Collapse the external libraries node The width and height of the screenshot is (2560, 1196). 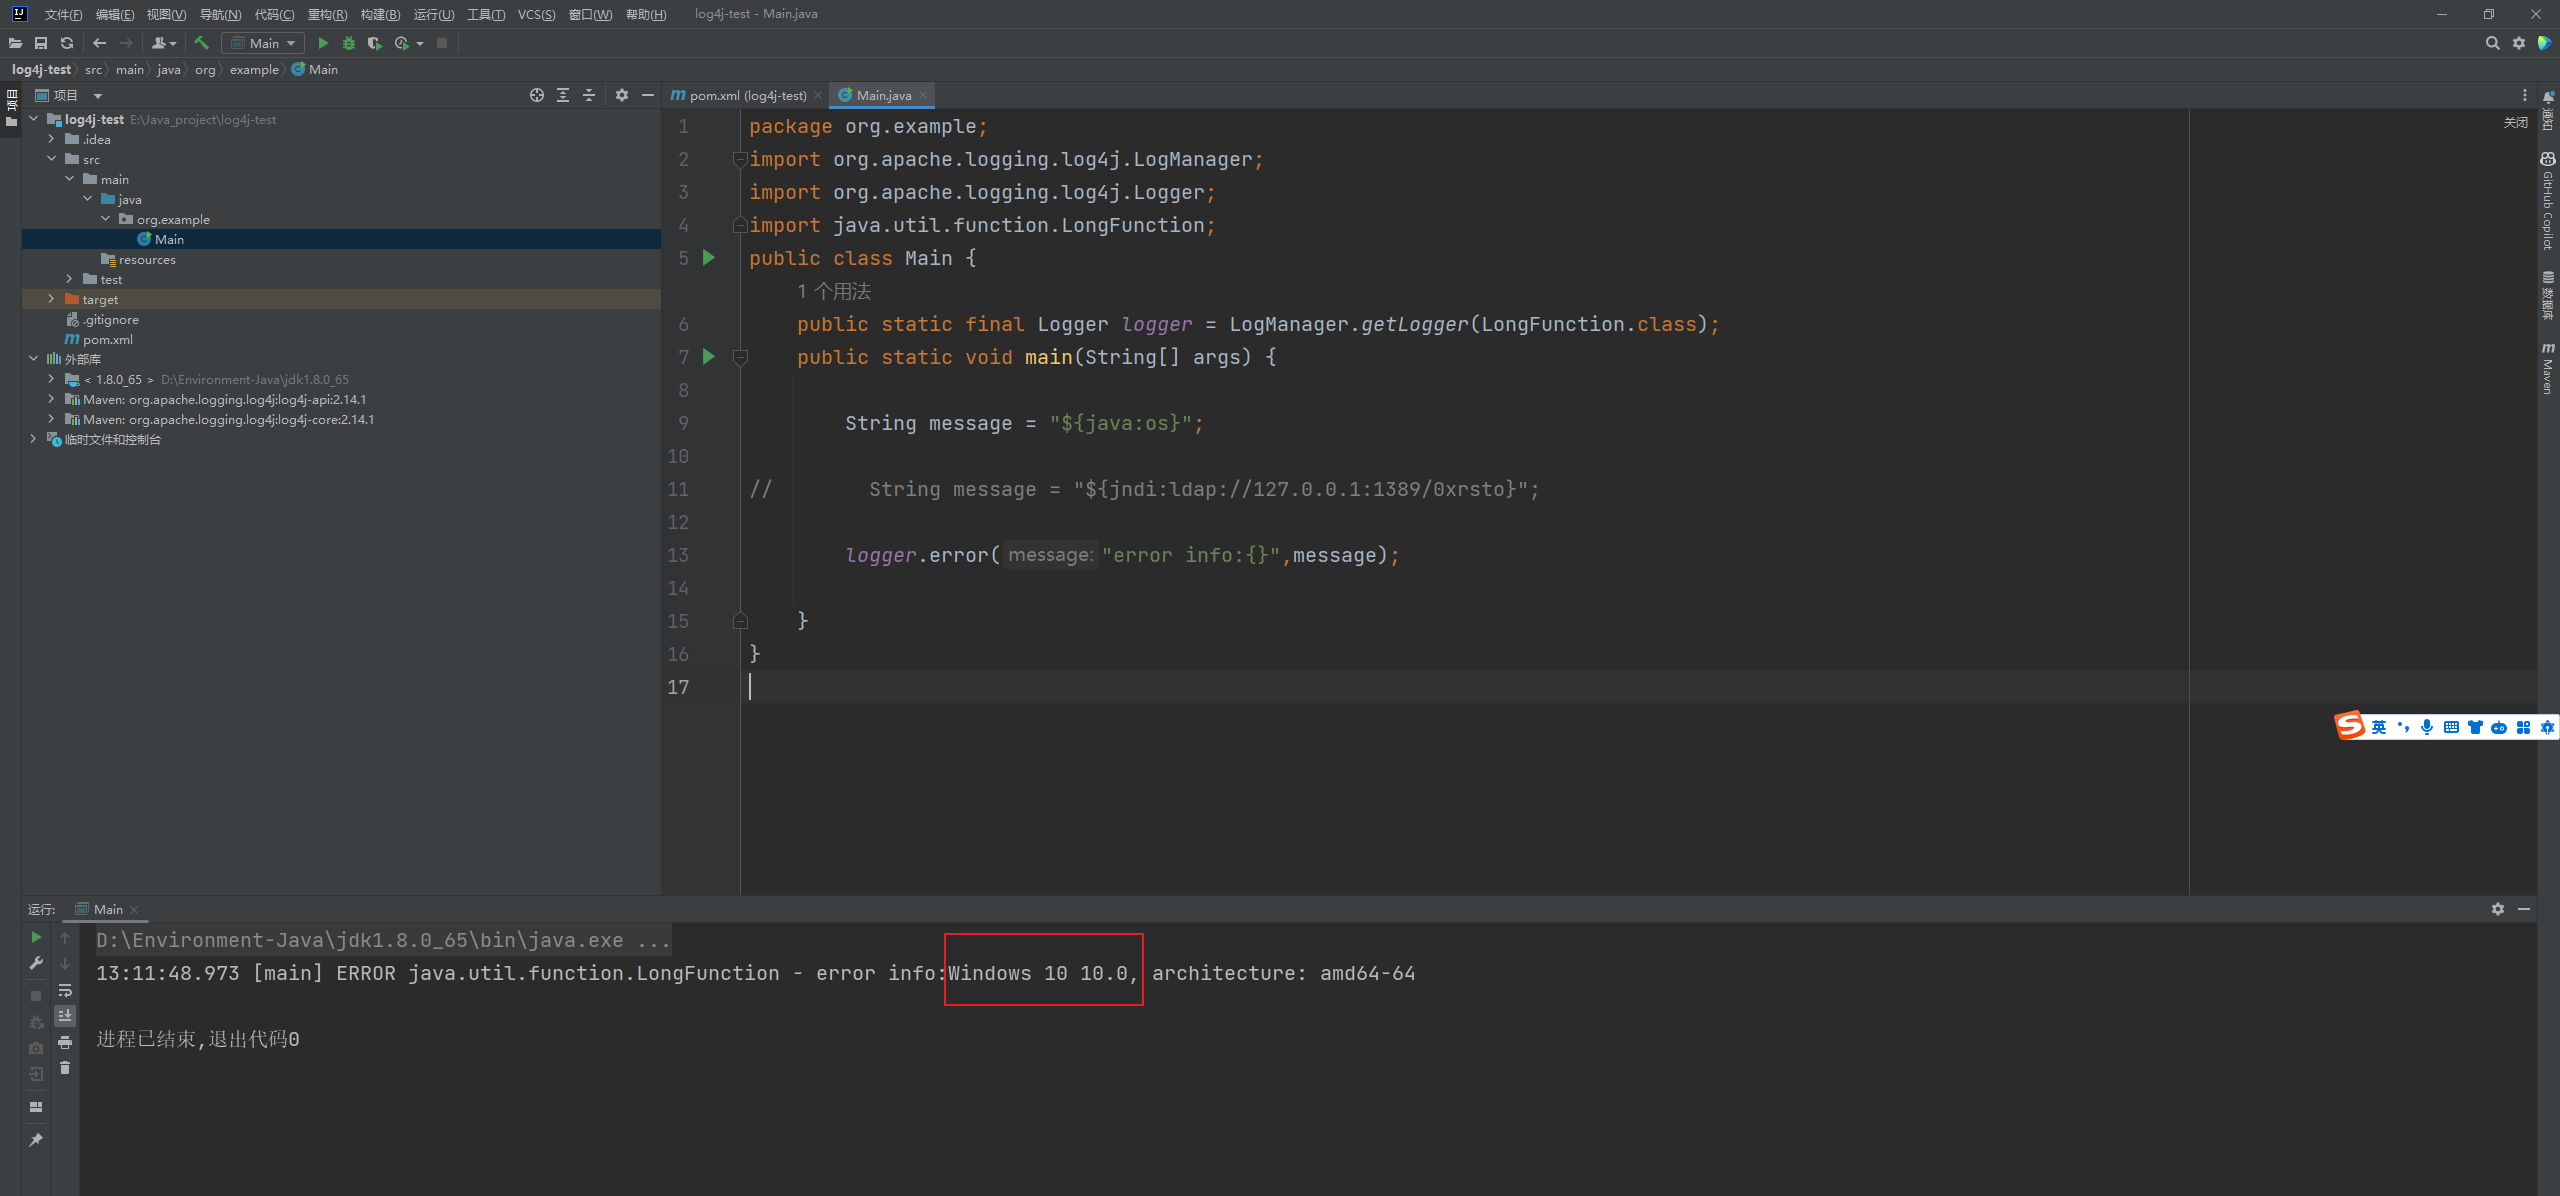[33, 359]
